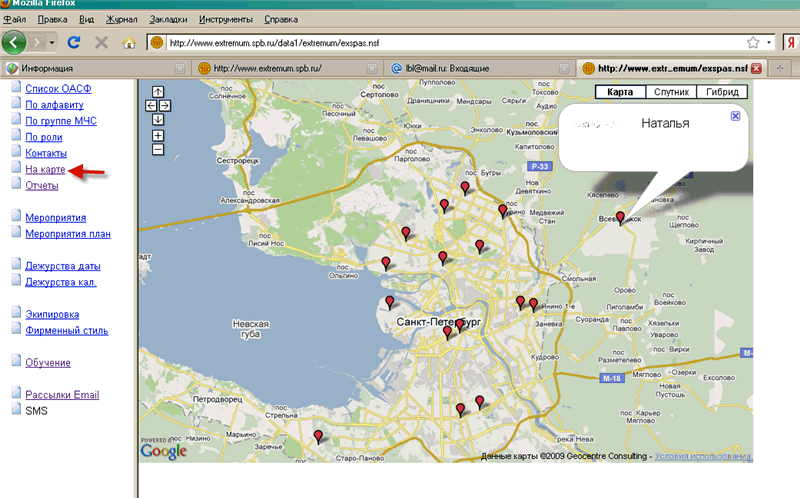Click the document icon beside Список ОАСФ
Screen dimensions: 800x498
16,87
